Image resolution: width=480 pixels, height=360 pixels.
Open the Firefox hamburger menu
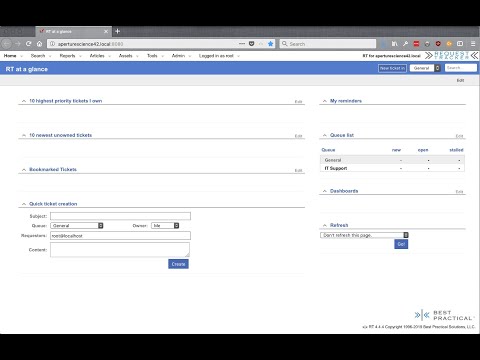473,44
